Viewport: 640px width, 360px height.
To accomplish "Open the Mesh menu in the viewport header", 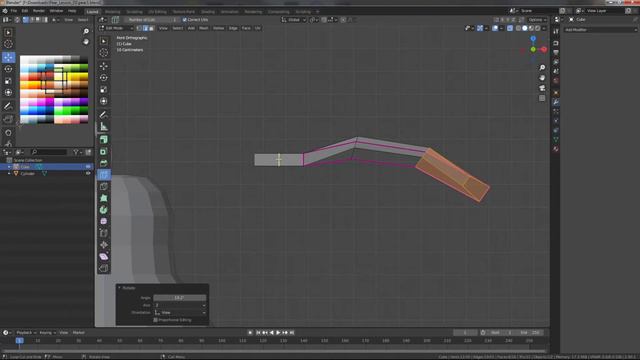I will click(204, 28).
